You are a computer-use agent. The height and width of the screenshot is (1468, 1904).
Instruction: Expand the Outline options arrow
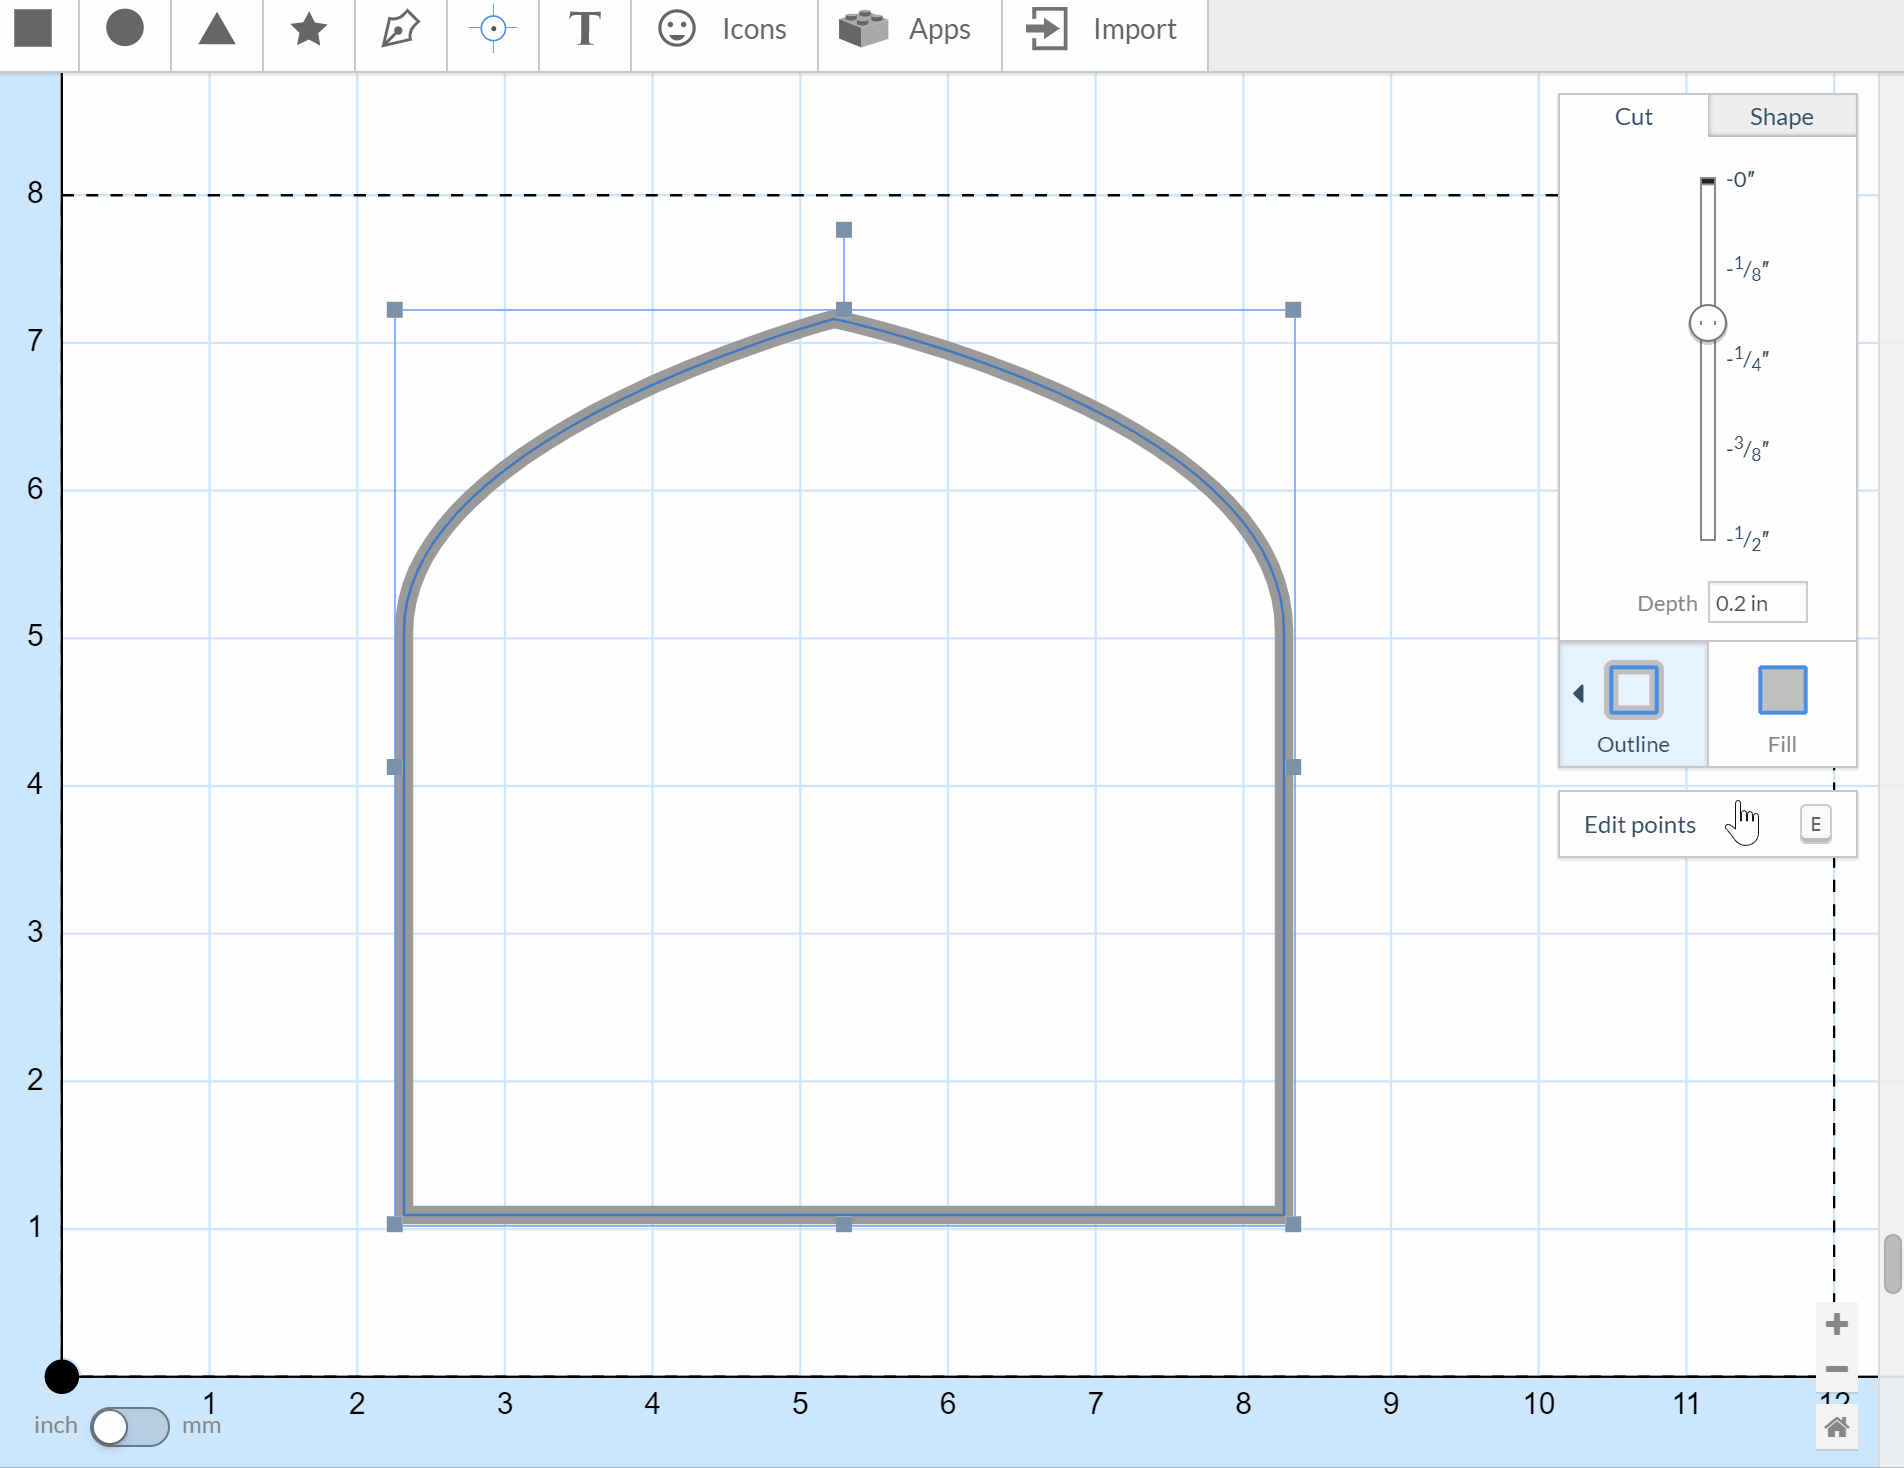(x=1578, y=693)
